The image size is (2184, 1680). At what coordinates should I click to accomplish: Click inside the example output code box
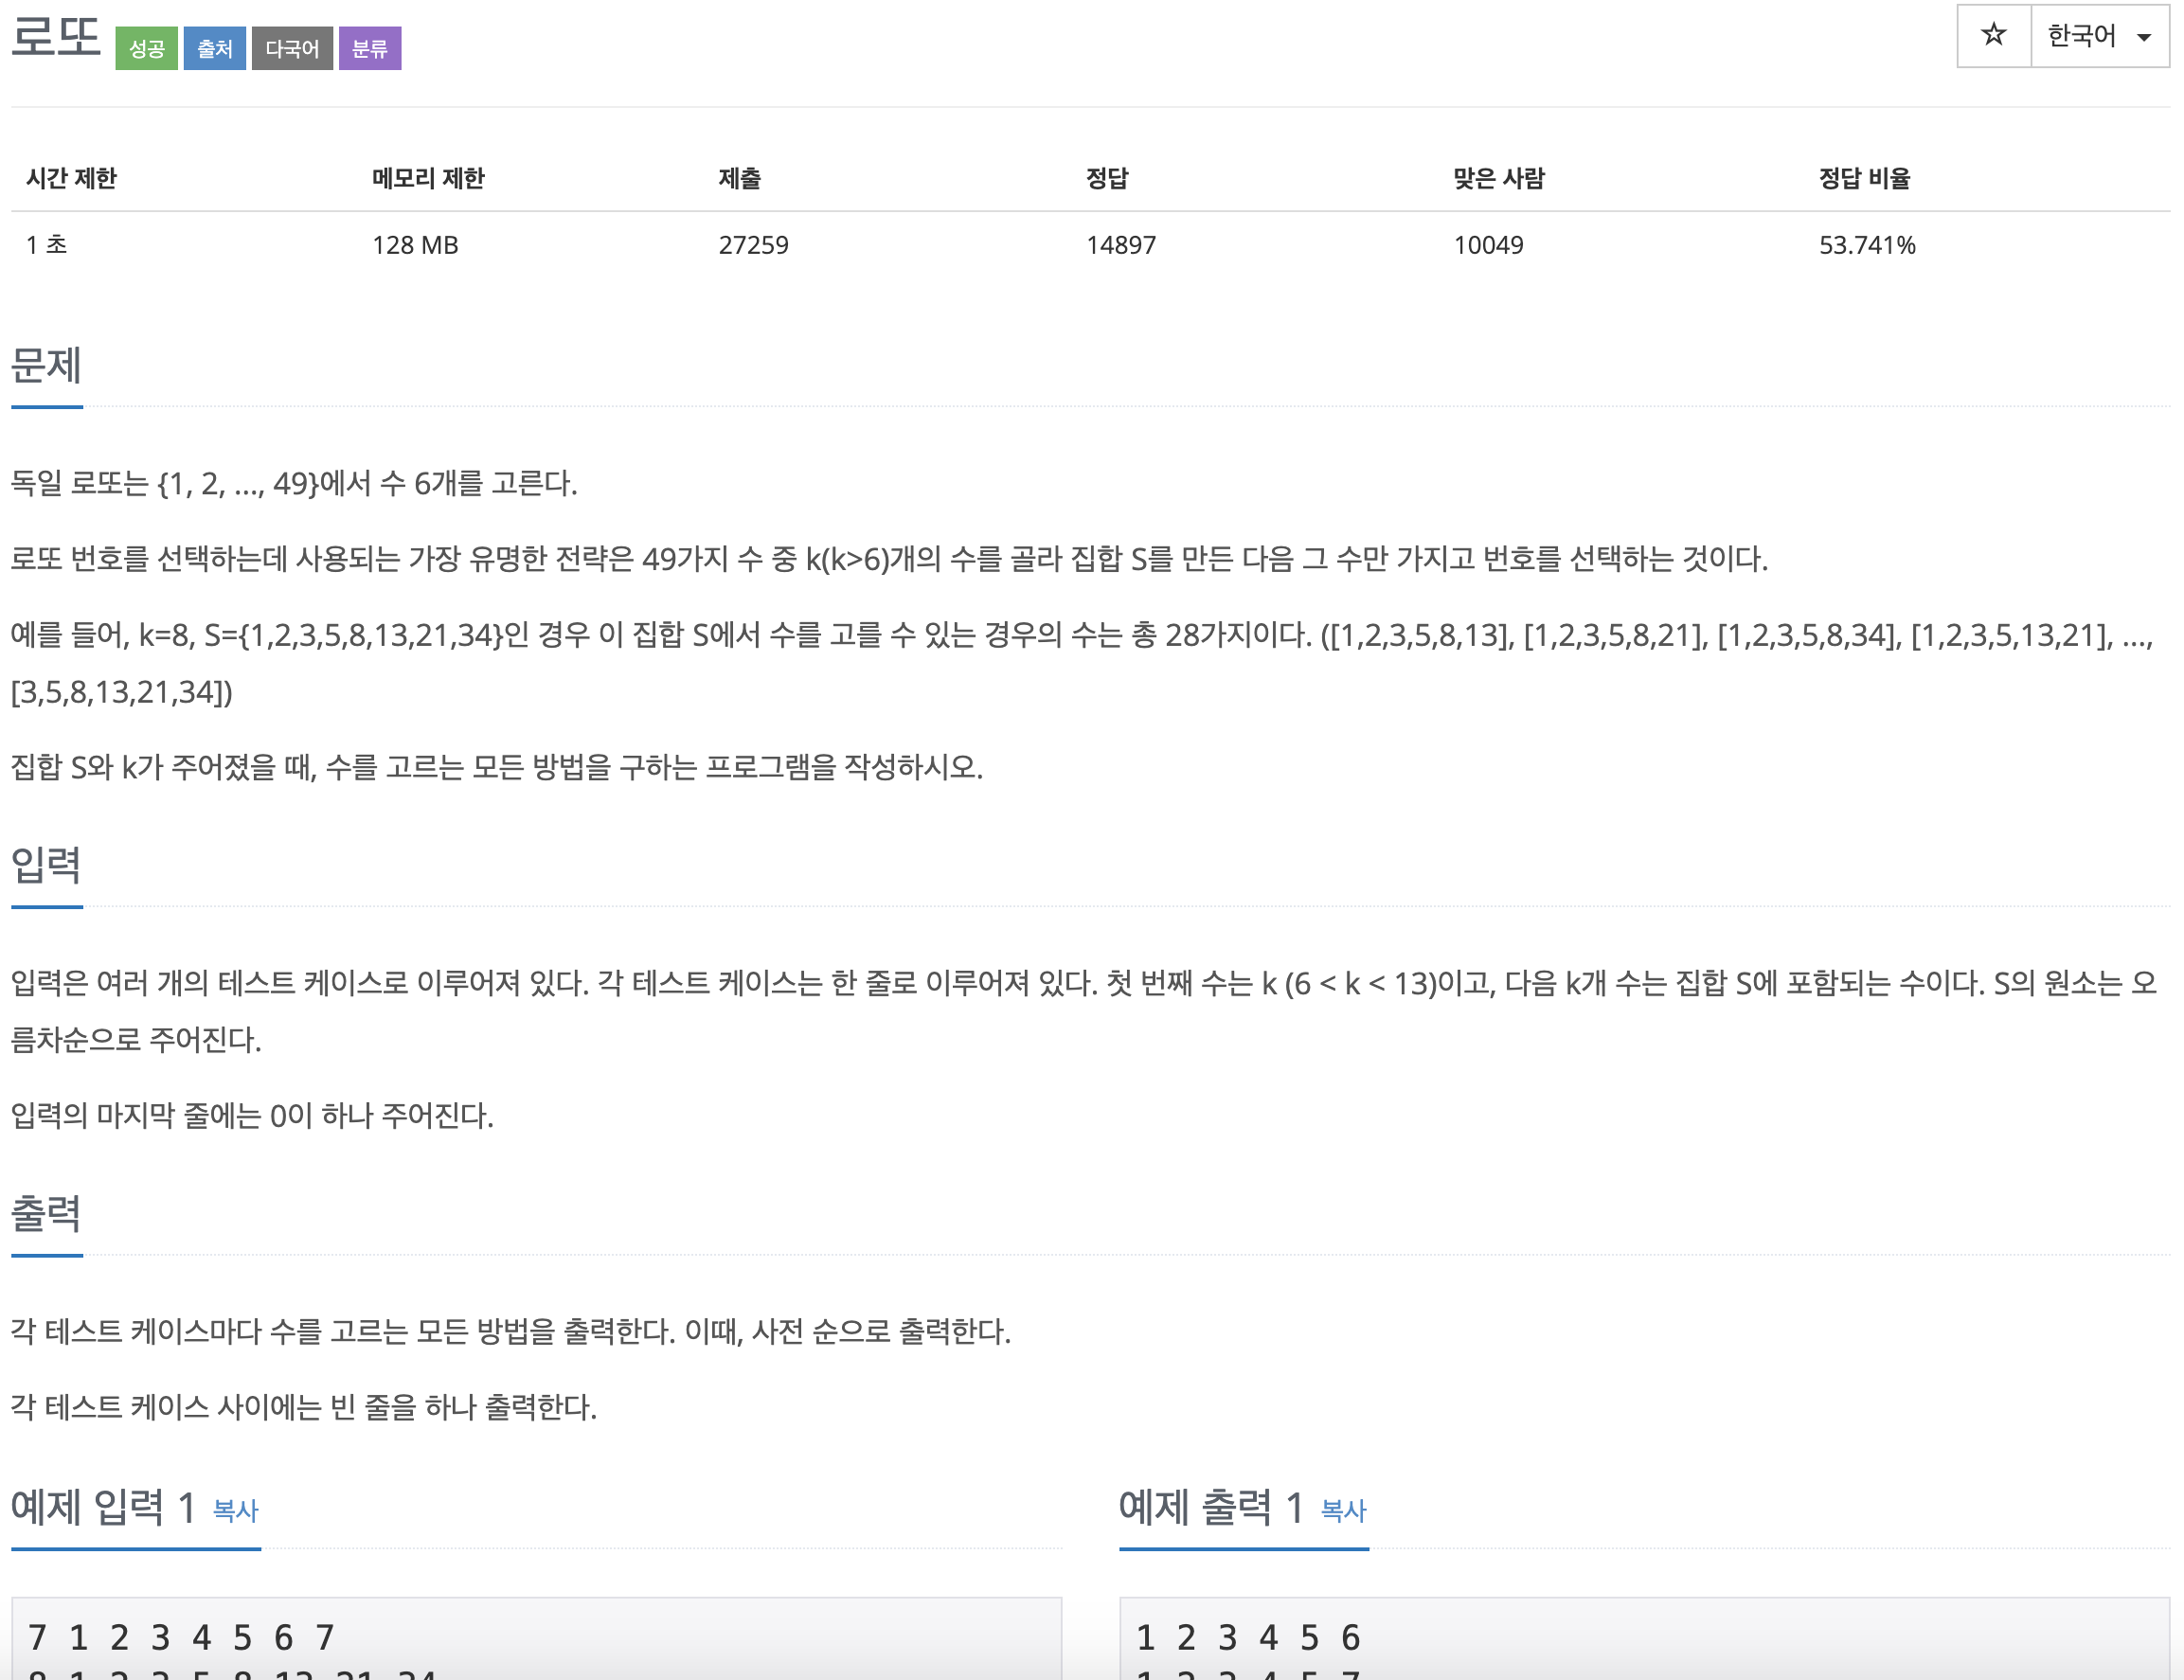1643,1640
